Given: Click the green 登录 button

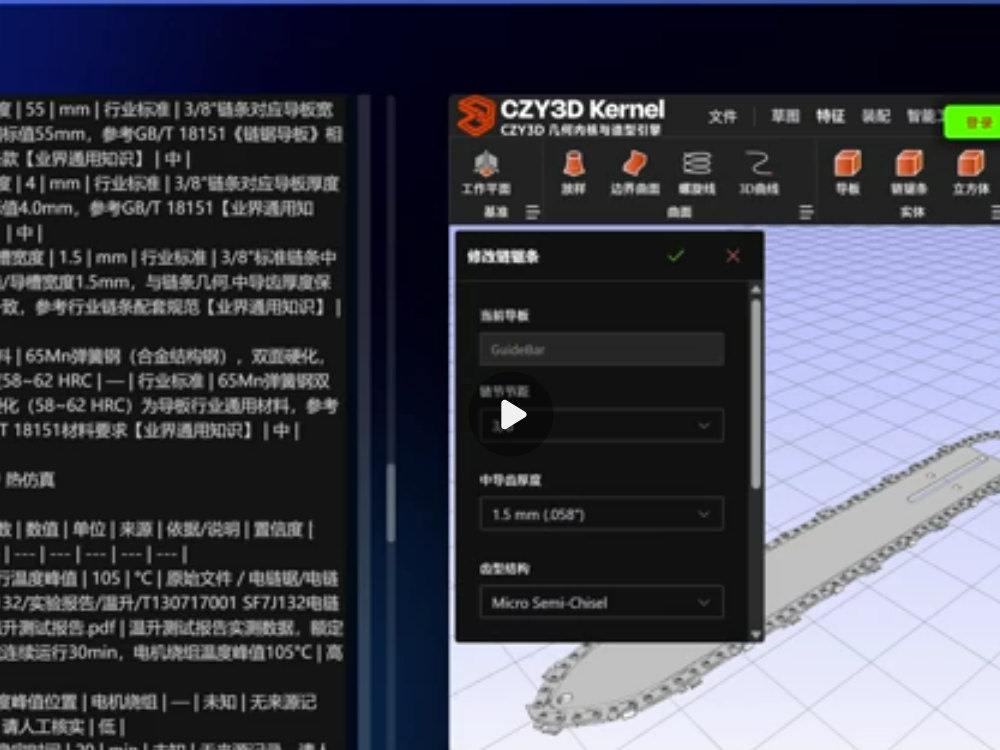Looking at the screenshot, I should pyautogui.click(x=974, y=122).
